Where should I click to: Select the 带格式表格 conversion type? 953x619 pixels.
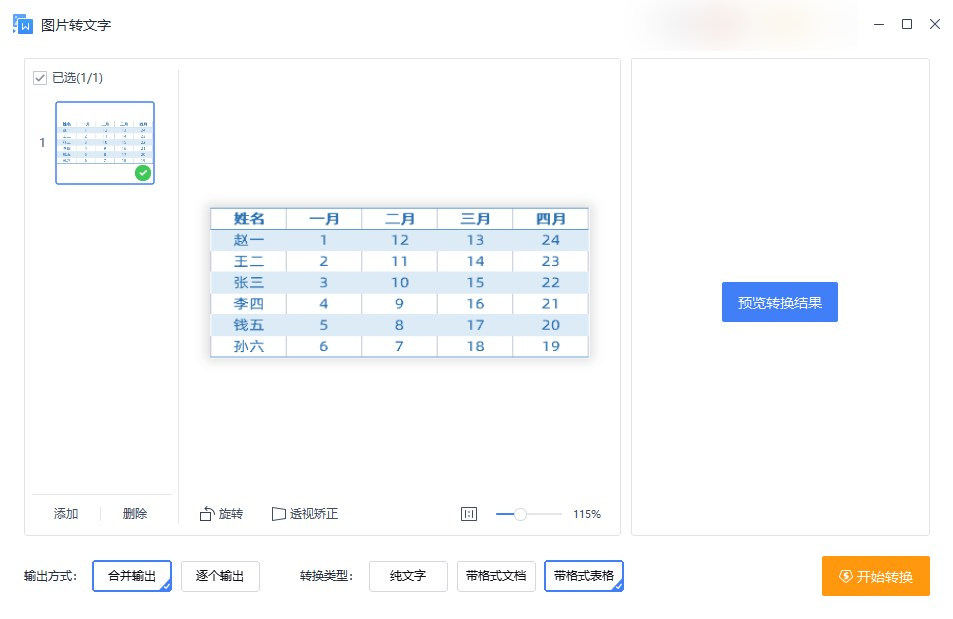click(583, 576)
